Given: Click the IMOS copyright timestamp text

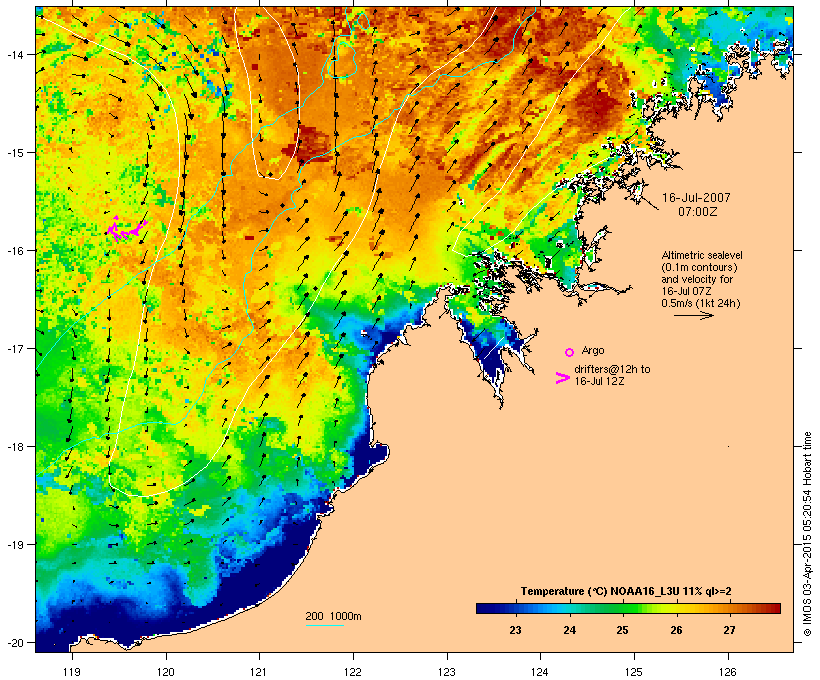Looking at the screenshot, I should click(807, 534).
